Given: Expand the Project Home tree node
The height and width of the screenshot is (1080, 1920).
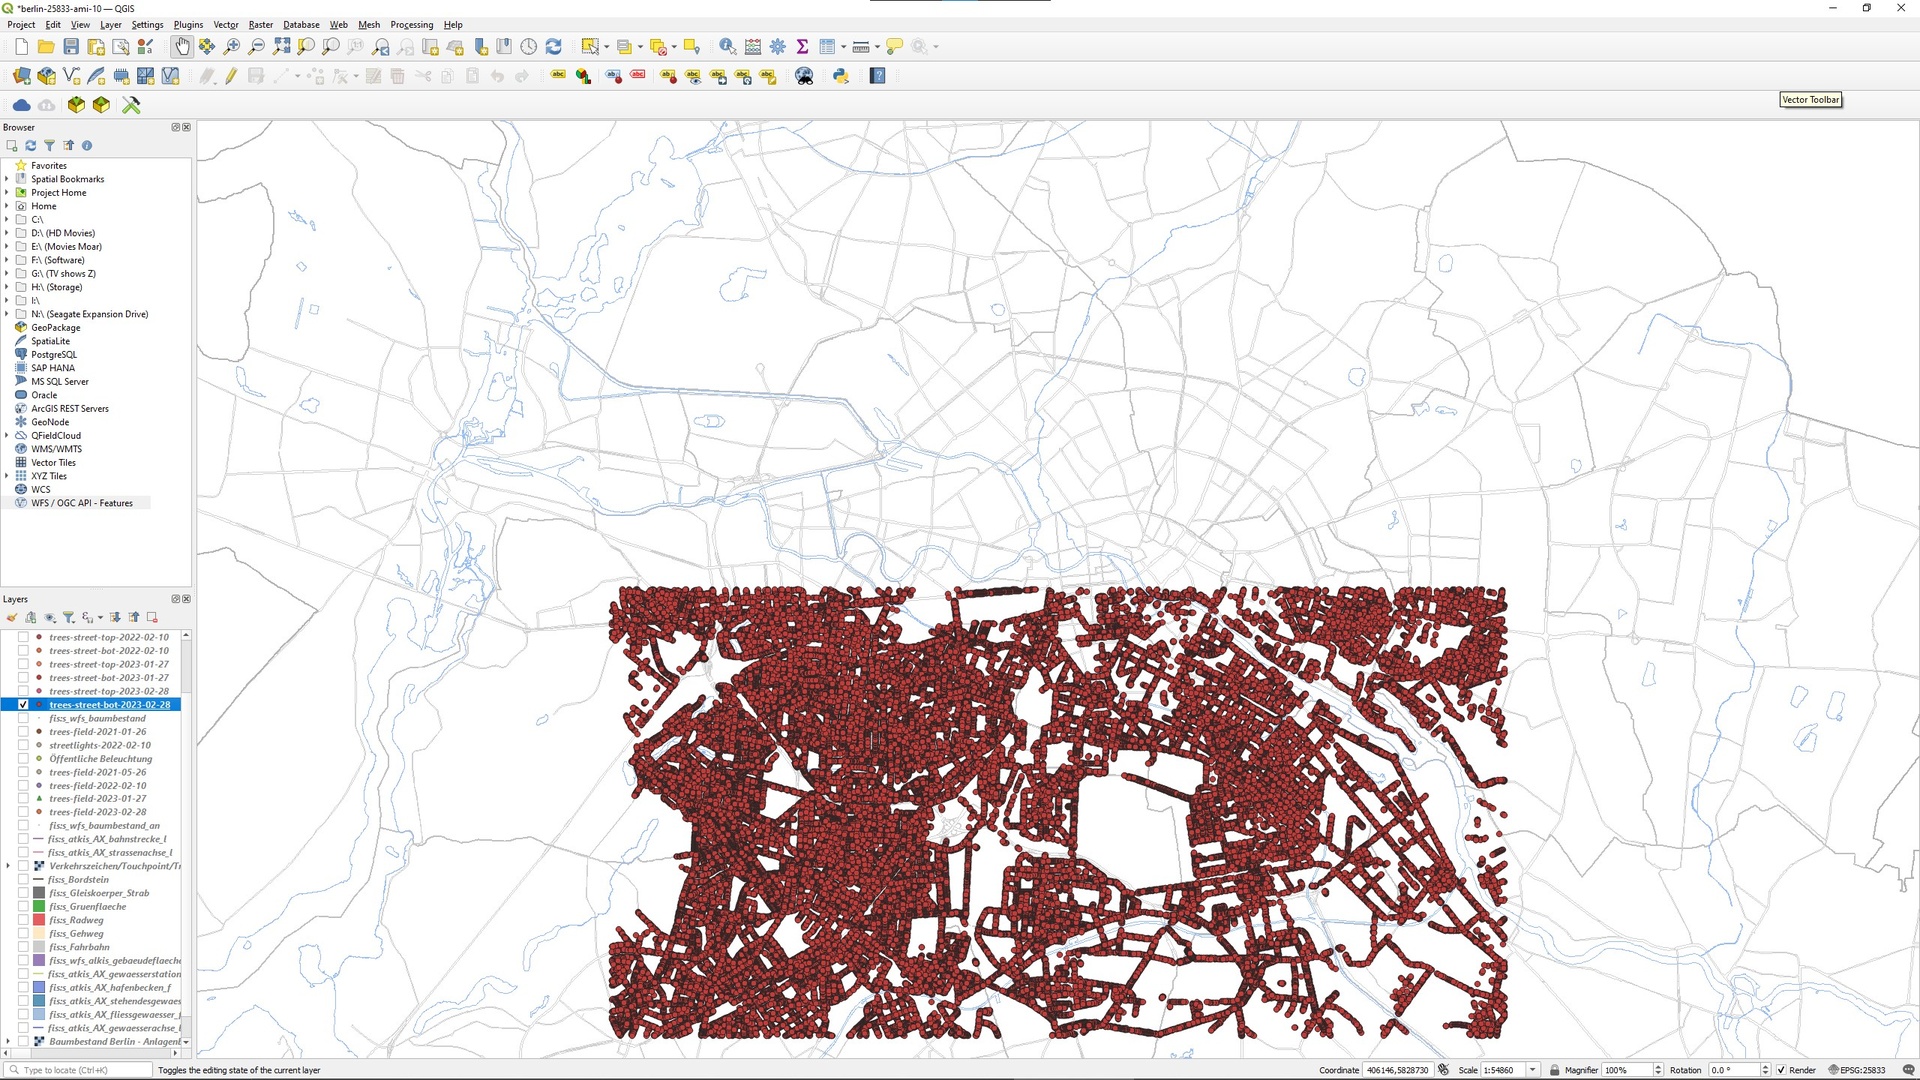Looking at the screenshot, I should [x=7, y=193].
